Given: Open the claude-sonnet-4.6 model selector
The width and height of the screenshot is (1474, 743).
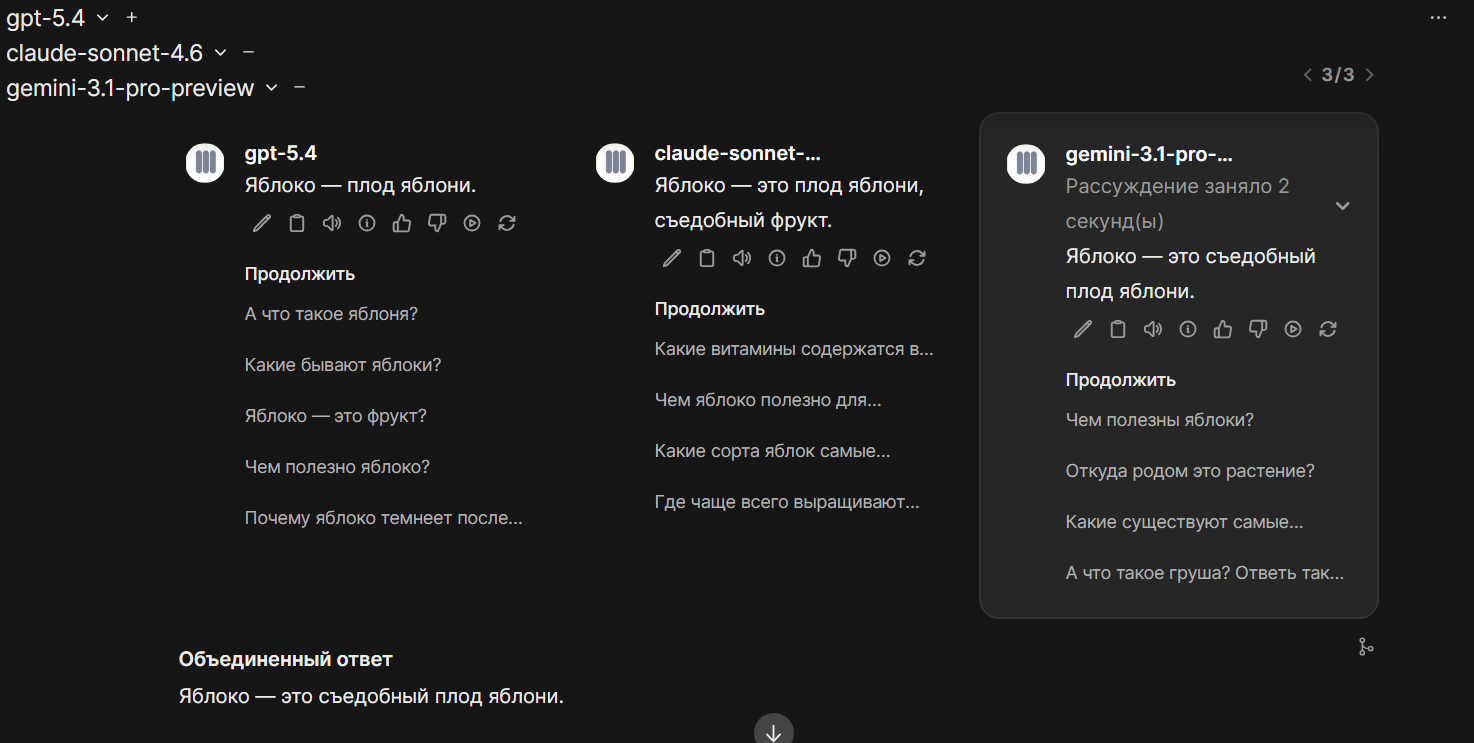Looking at the screenshot, I should pyautogui.click(x=220, y=53).
